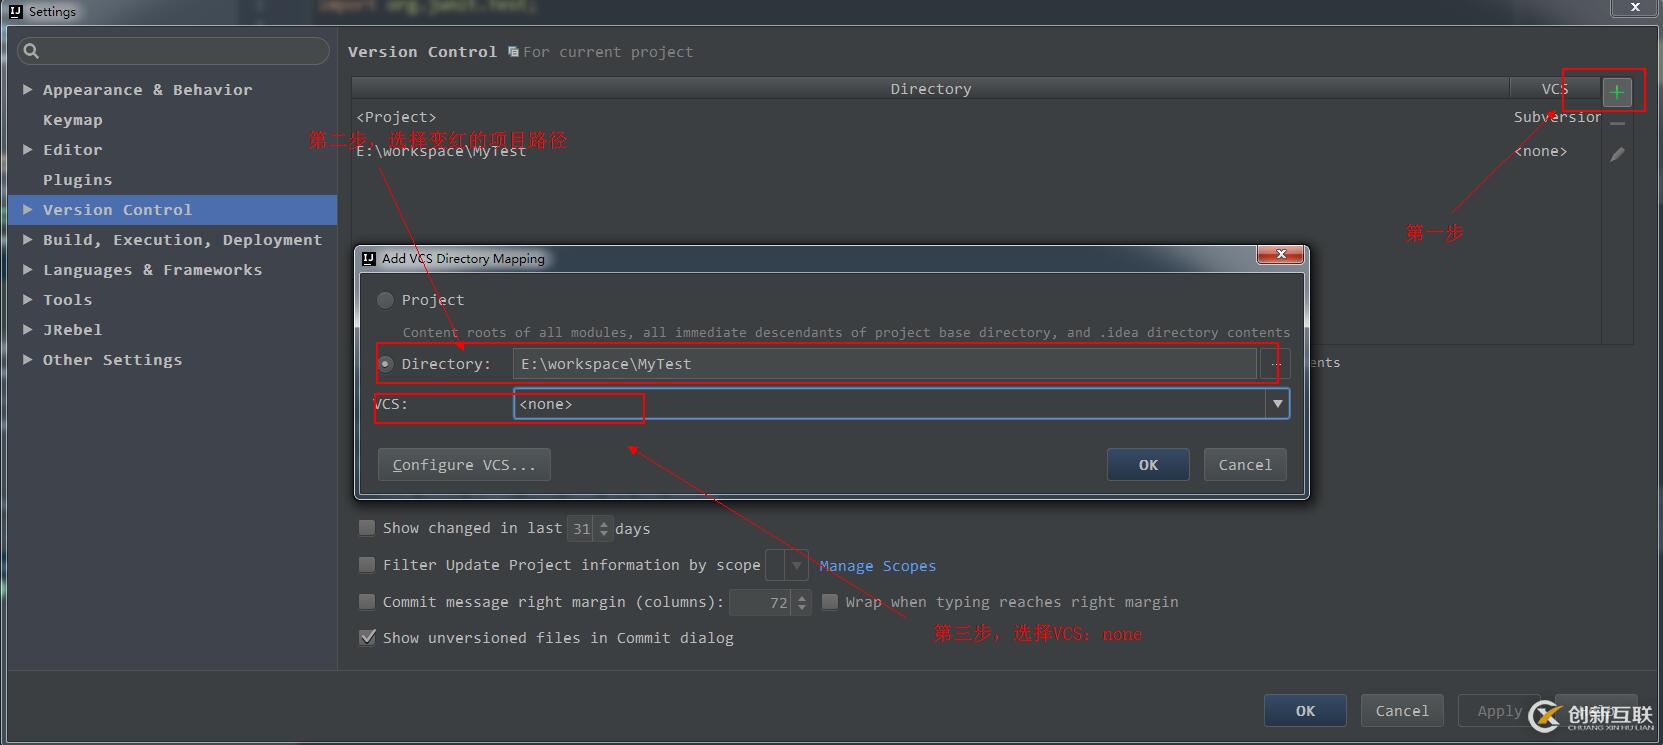Expand Appearance & Behavior tree node
1663x745 pixels.
[x=28, y=90]
